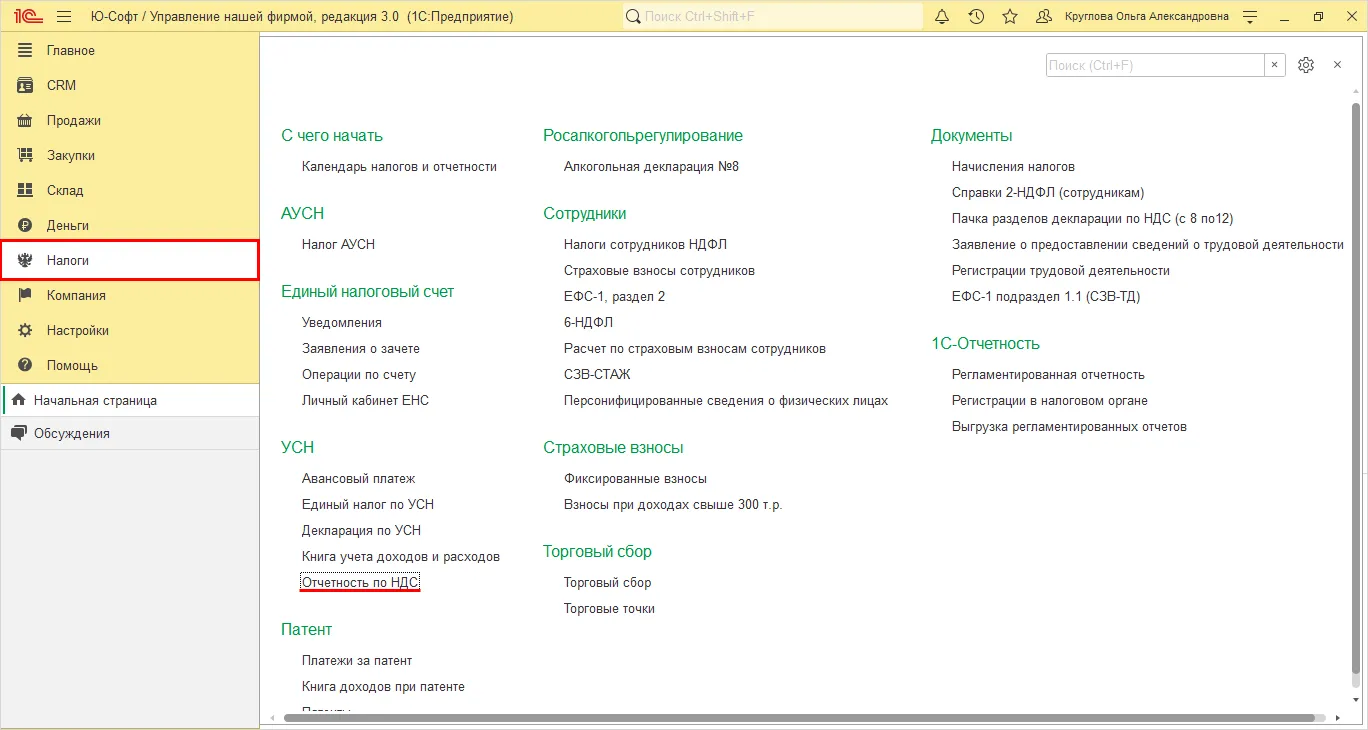Open 6-НДФЛ link
Screen dimensions: 1368x730
(588, 322)
